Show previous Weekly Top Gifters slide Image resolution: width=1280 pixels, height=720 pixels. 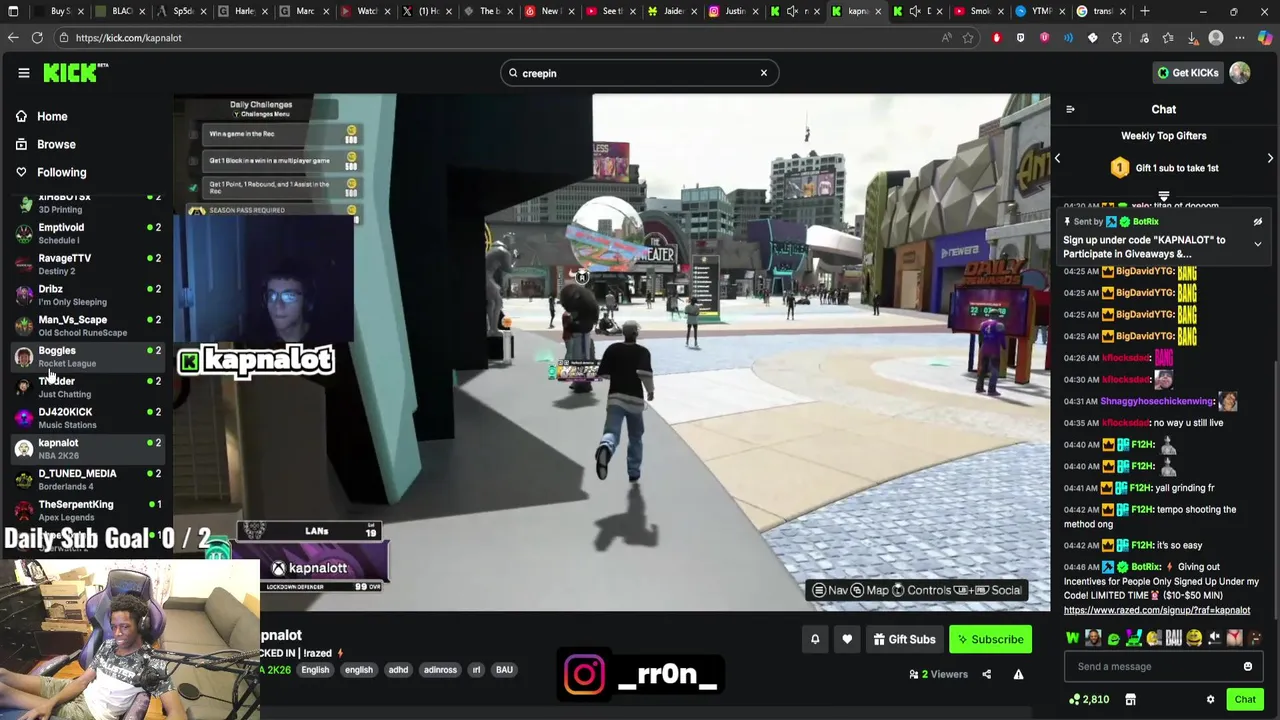pyautogui.click(x=1057, y=158)
